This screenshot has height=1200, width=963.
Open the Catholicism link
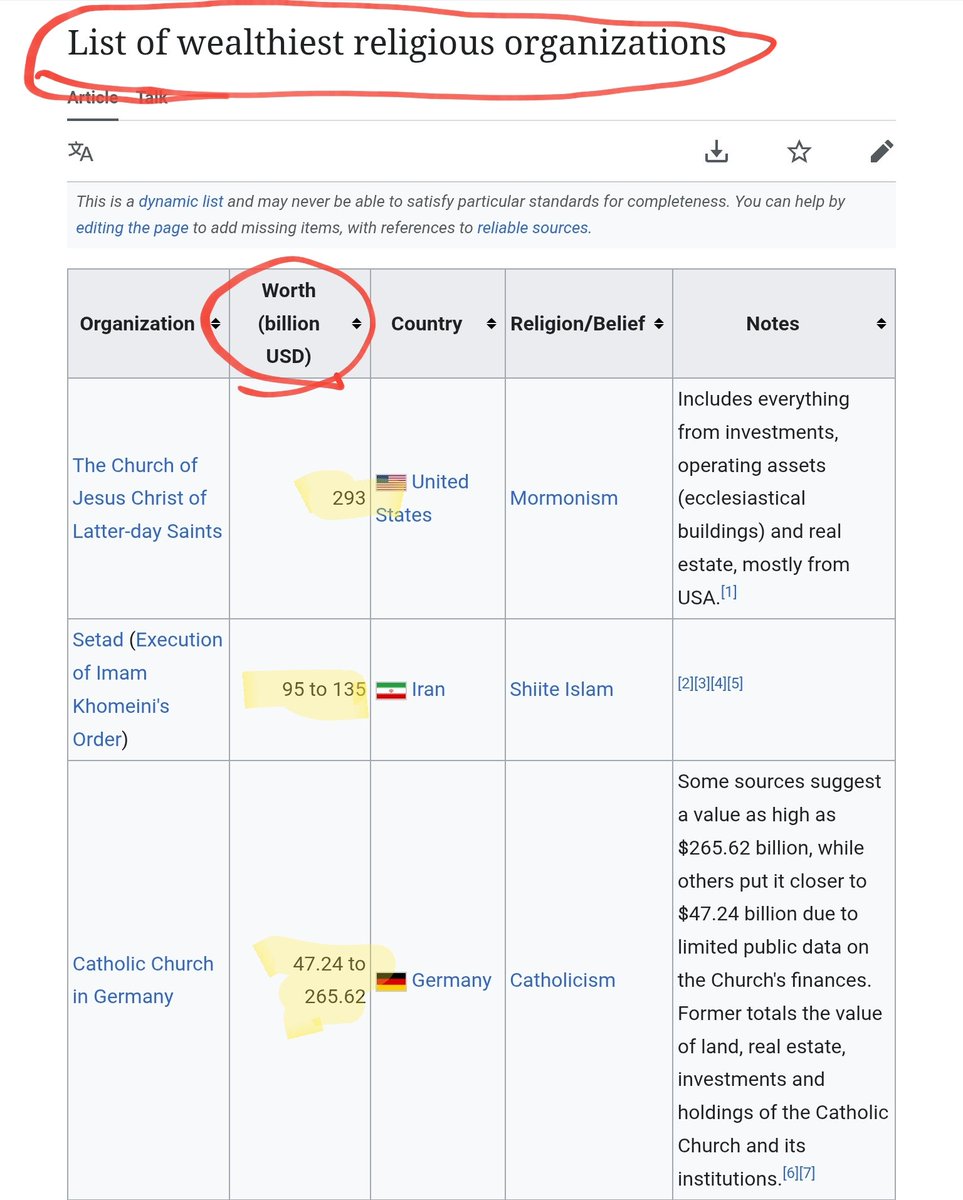(x=563, y=980)
